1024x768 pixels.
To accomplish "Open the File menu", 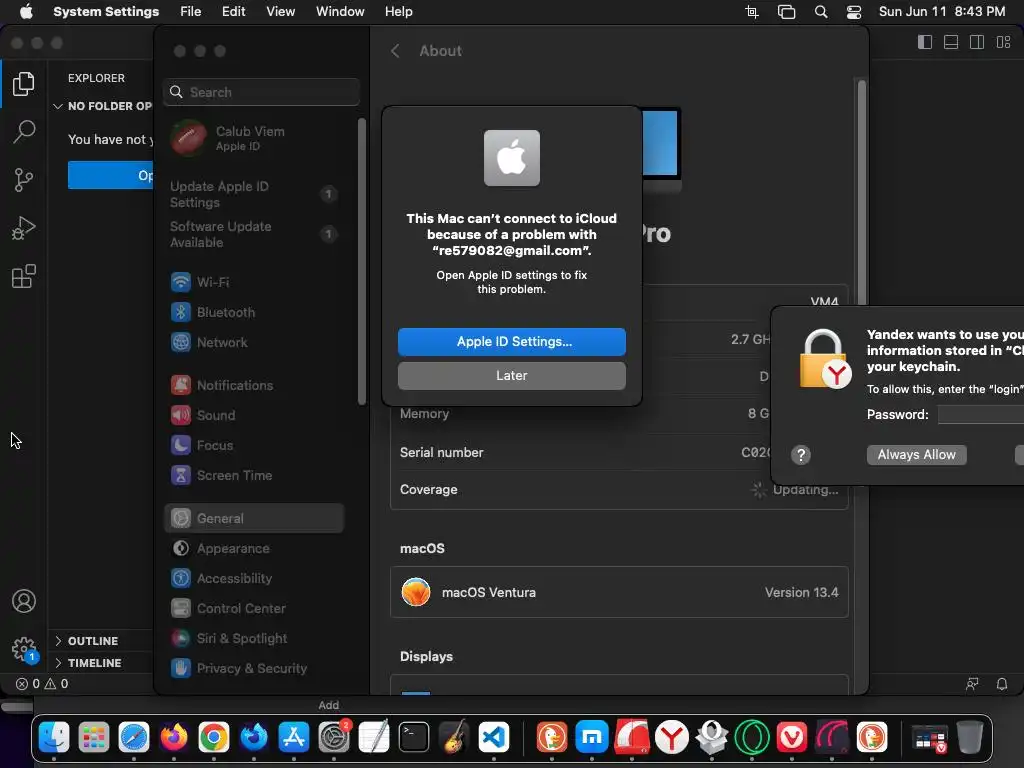I will point(191,12).
